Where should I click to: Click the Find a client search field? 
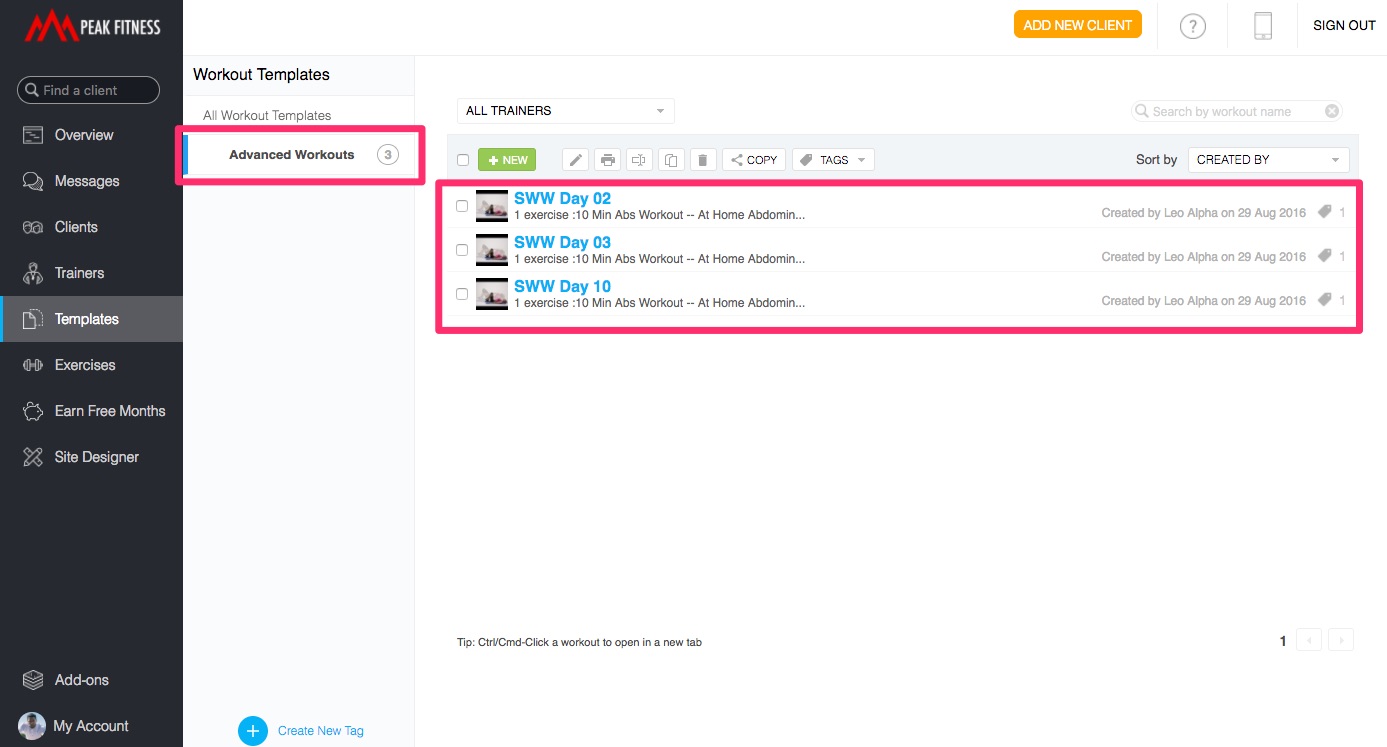(x=88, y=90)
